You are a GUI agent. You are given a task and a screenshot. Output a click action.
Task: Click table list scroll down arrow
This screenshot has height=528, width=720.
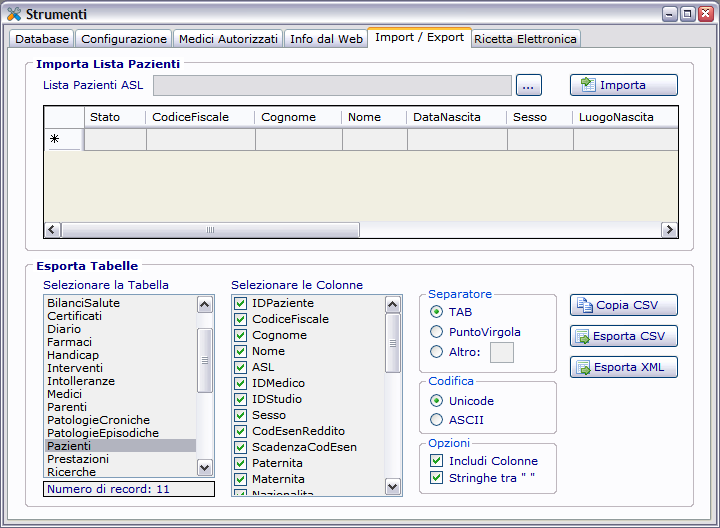(205, 468)
